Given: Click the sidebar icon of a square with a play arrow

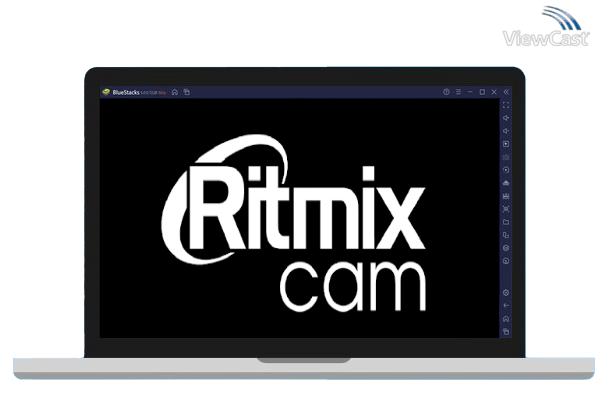Looking at the screenshot, I should (506, 144).
